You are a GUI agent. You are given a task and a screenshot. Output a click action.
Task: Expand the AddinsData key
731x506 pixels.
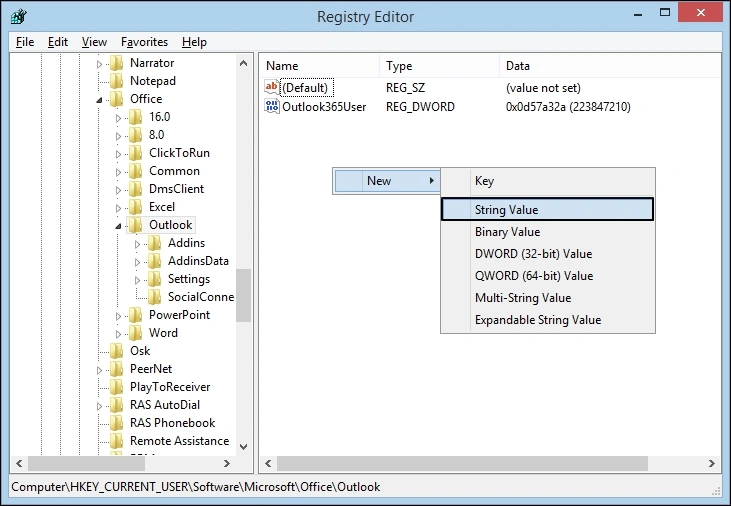click(x=138, y=262)
